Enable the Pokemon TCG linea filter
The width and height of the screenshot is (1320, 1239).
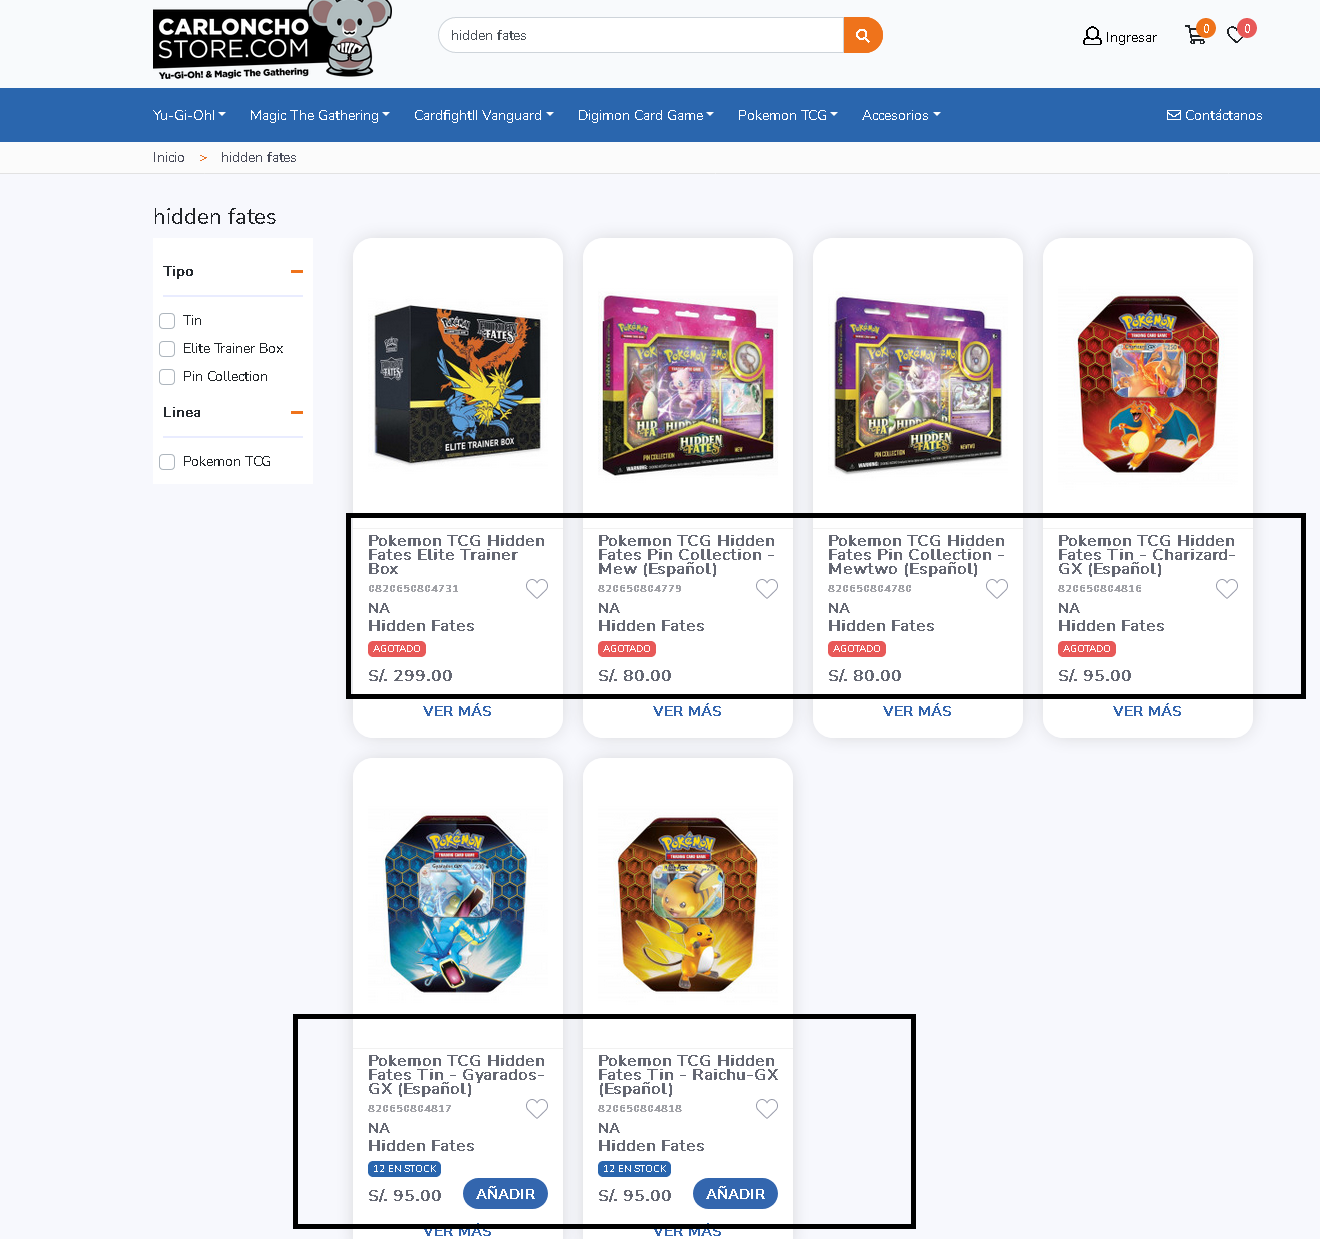tap(167, 462)
